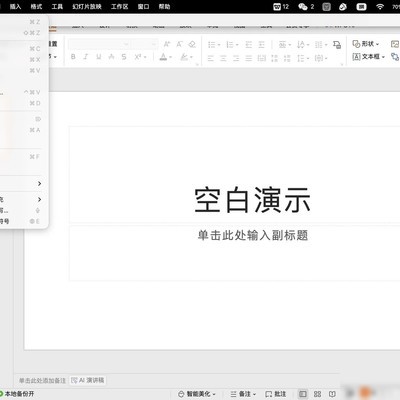Screen dimensions: 400x400
Task: Open the font name combo box
Action: click(99, 44)
